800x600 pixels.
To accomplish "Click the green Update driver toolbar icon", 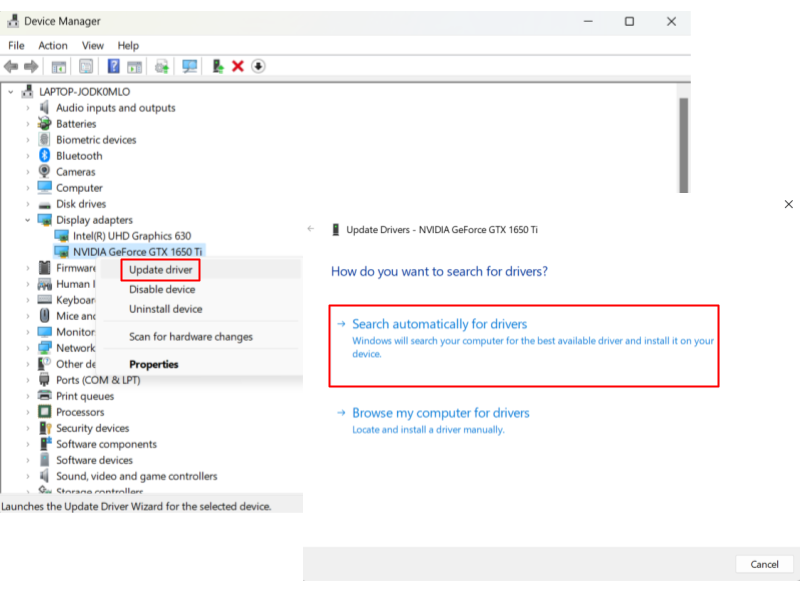I will click(x=218, y=66).
